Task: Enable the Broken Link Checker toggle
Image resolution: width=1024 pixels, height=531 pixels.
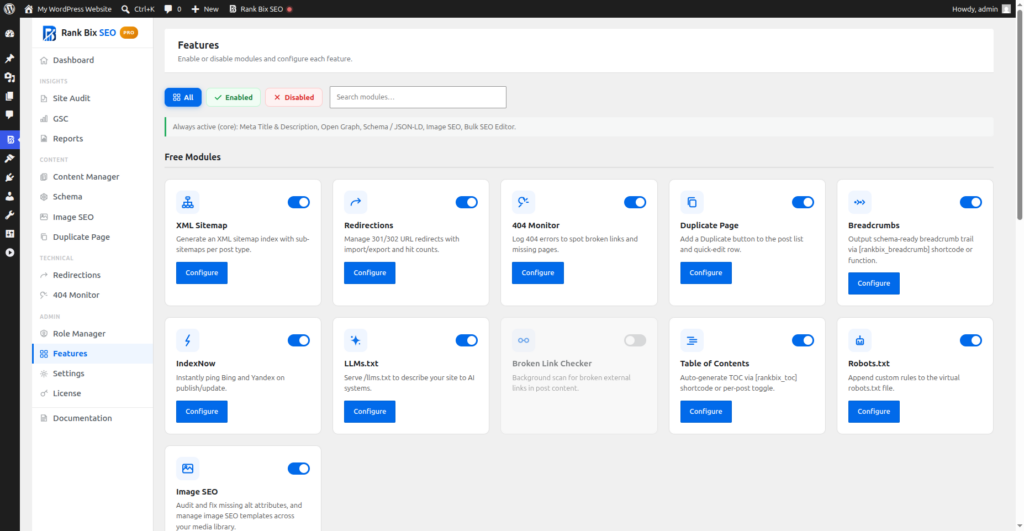Action: tap(635, 340)
